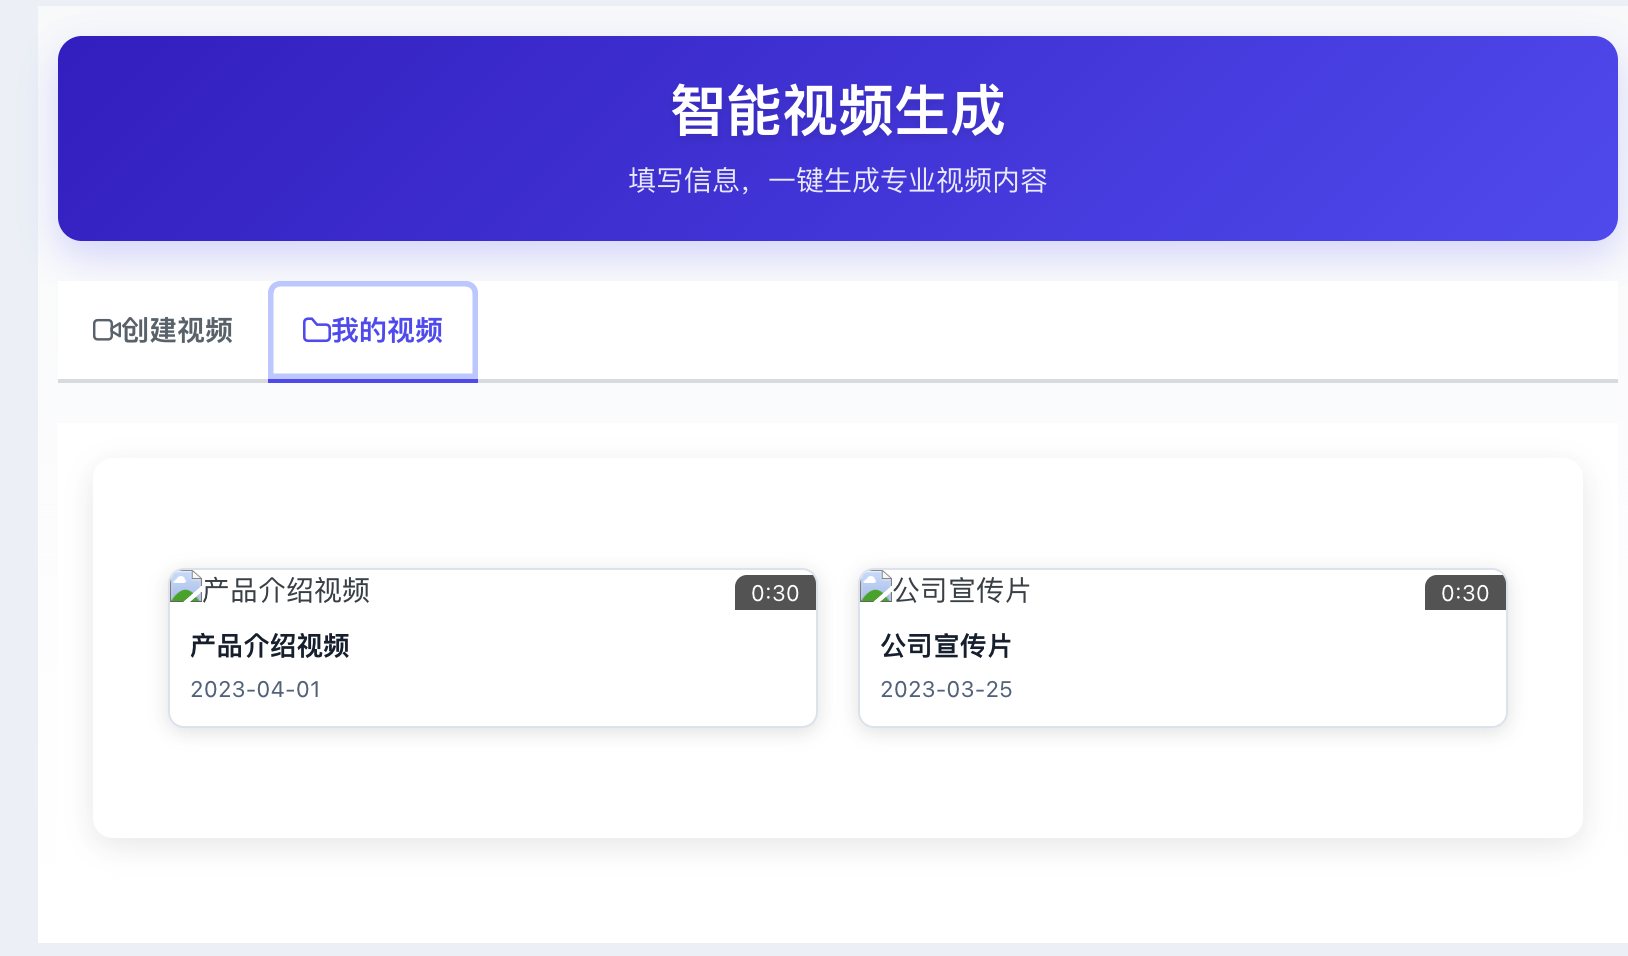Click 0:30 duration badge on 公司宣传片
This screenshot has width=1628, height=956.
pyautogui.click(x=1465, y=593)
